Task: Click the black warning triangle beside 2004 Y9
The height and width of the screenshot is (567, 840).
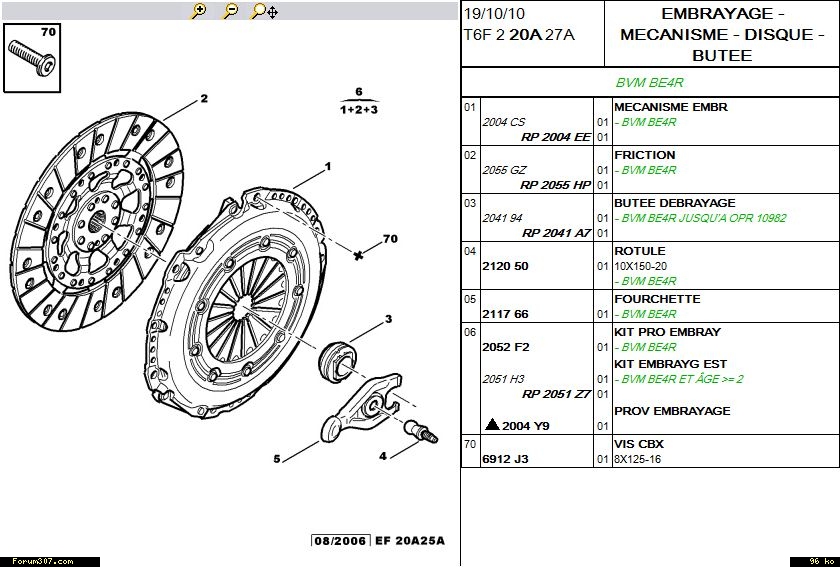Action: [x=491, y=426]
